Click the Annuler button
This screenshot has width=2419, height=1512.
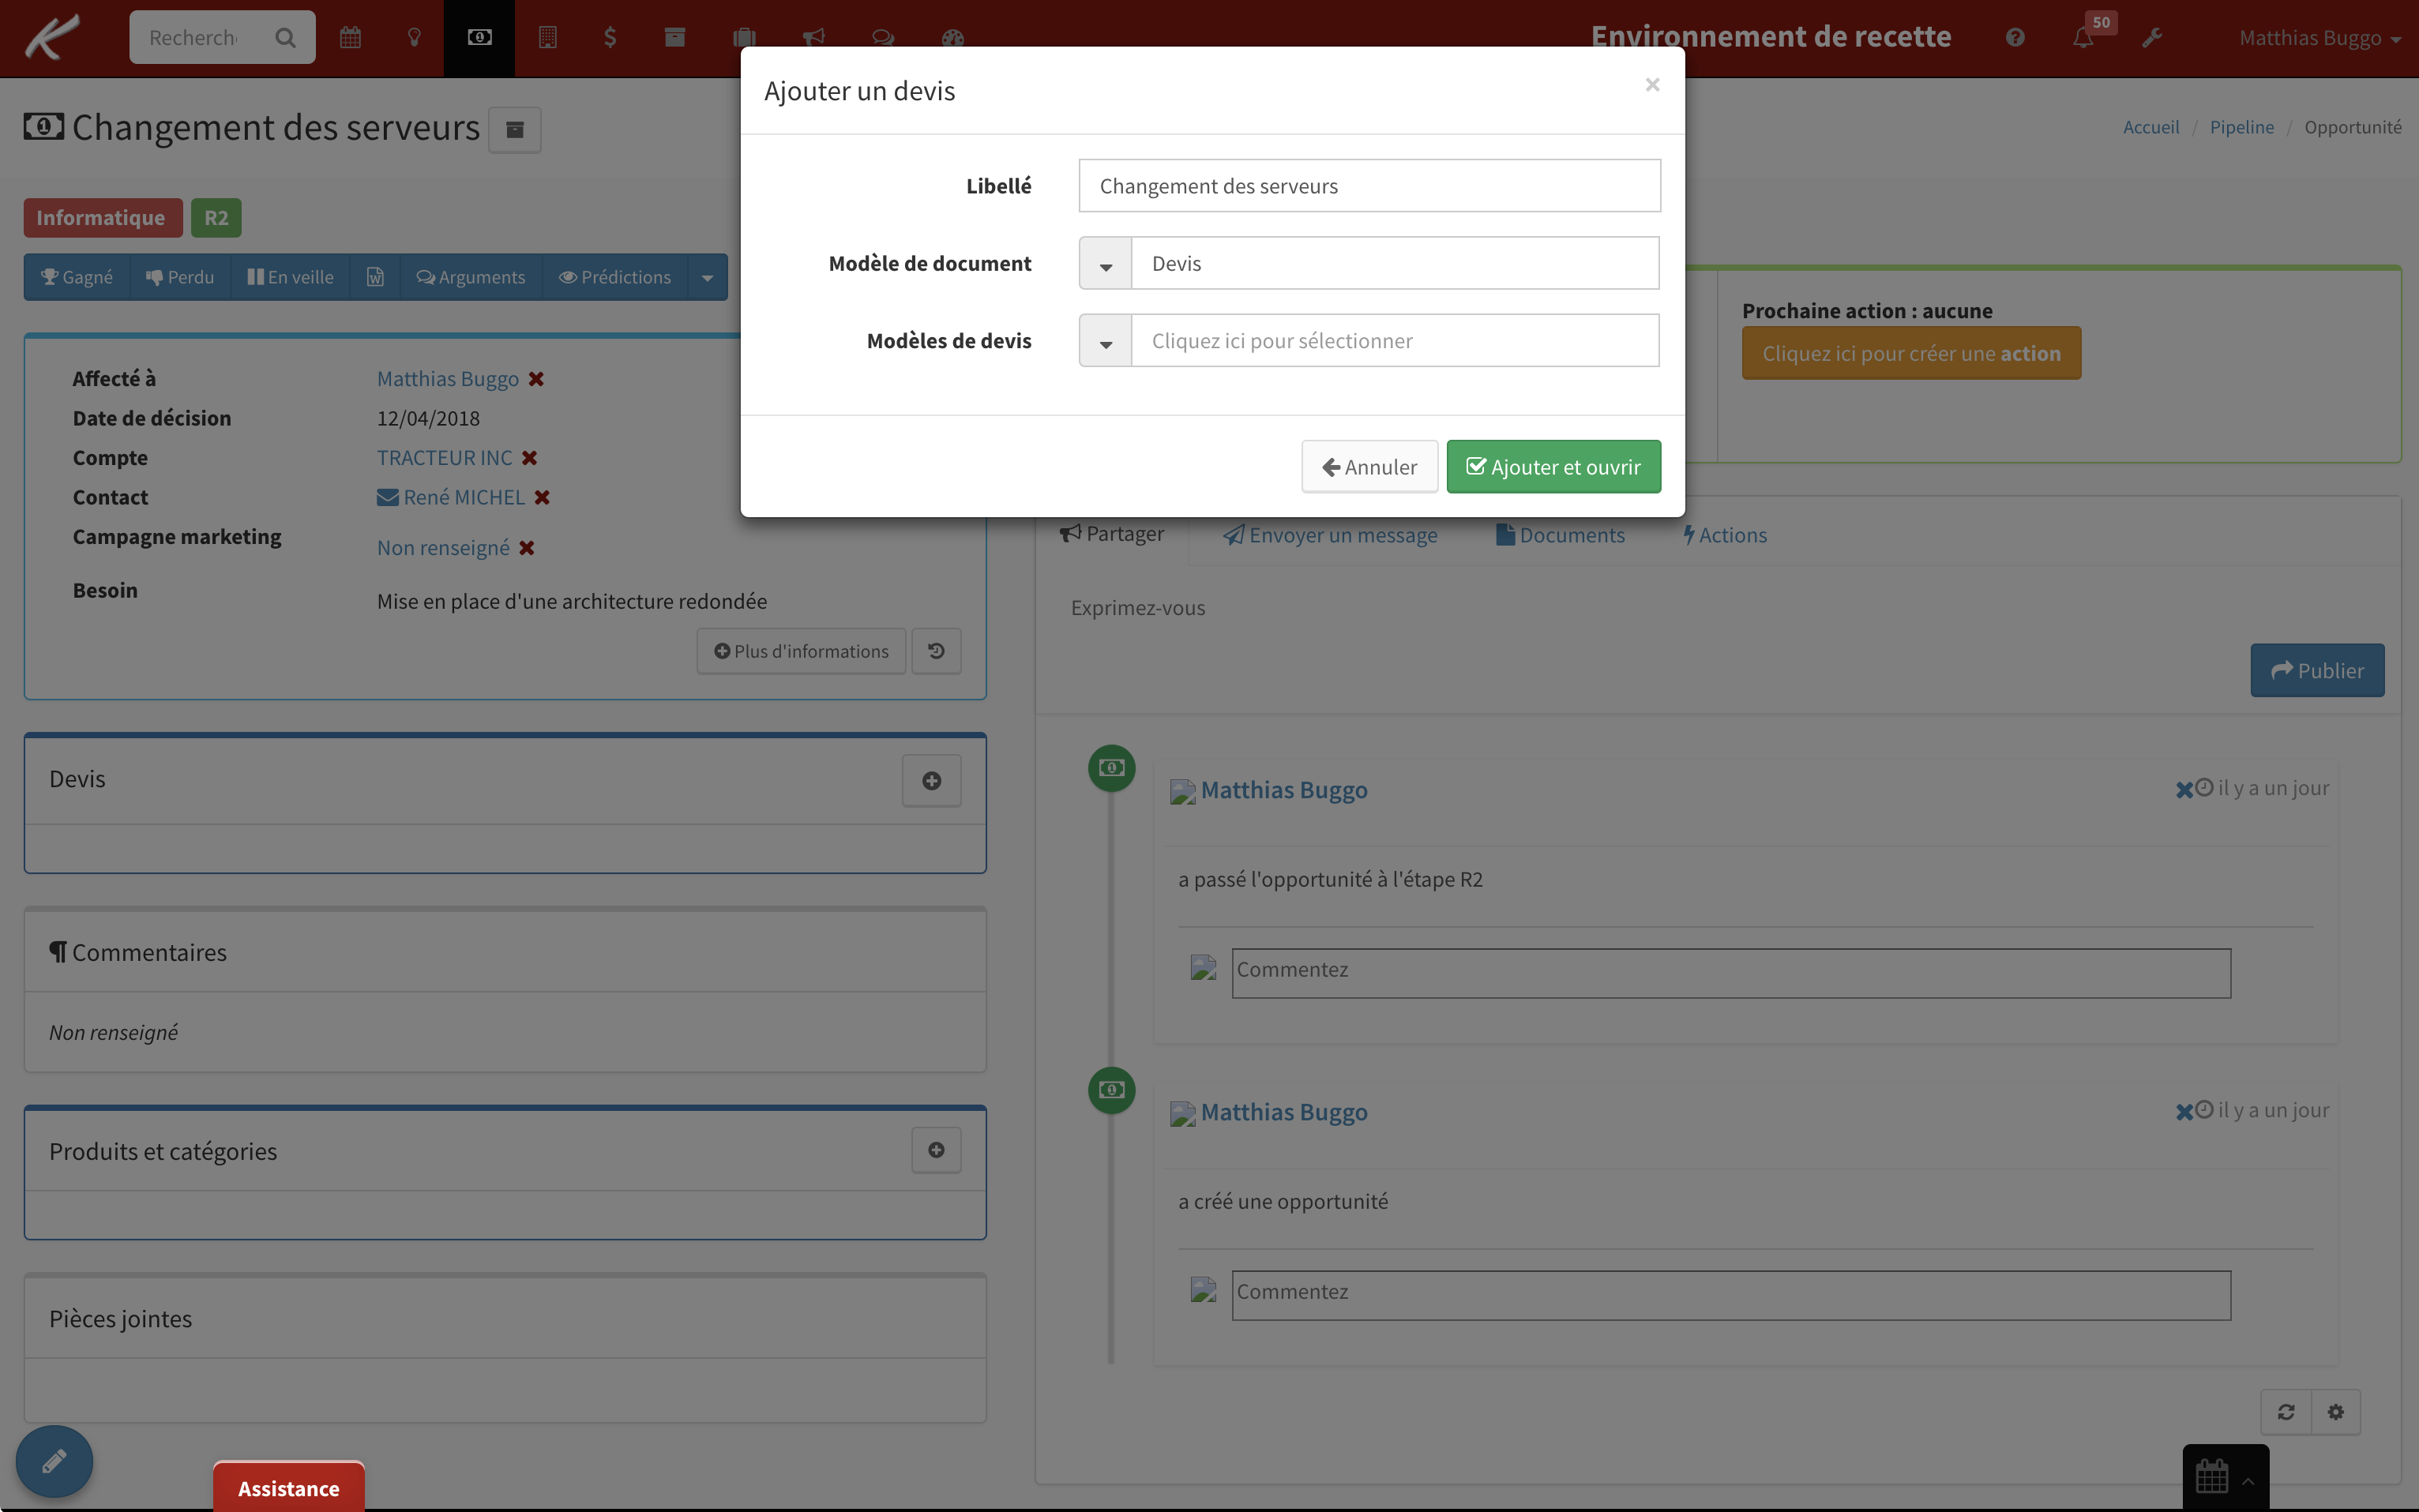[1369, 467]
